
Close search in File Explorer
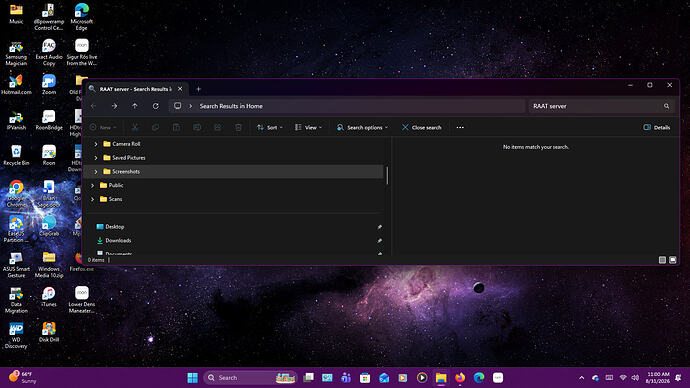click(422, 128)
